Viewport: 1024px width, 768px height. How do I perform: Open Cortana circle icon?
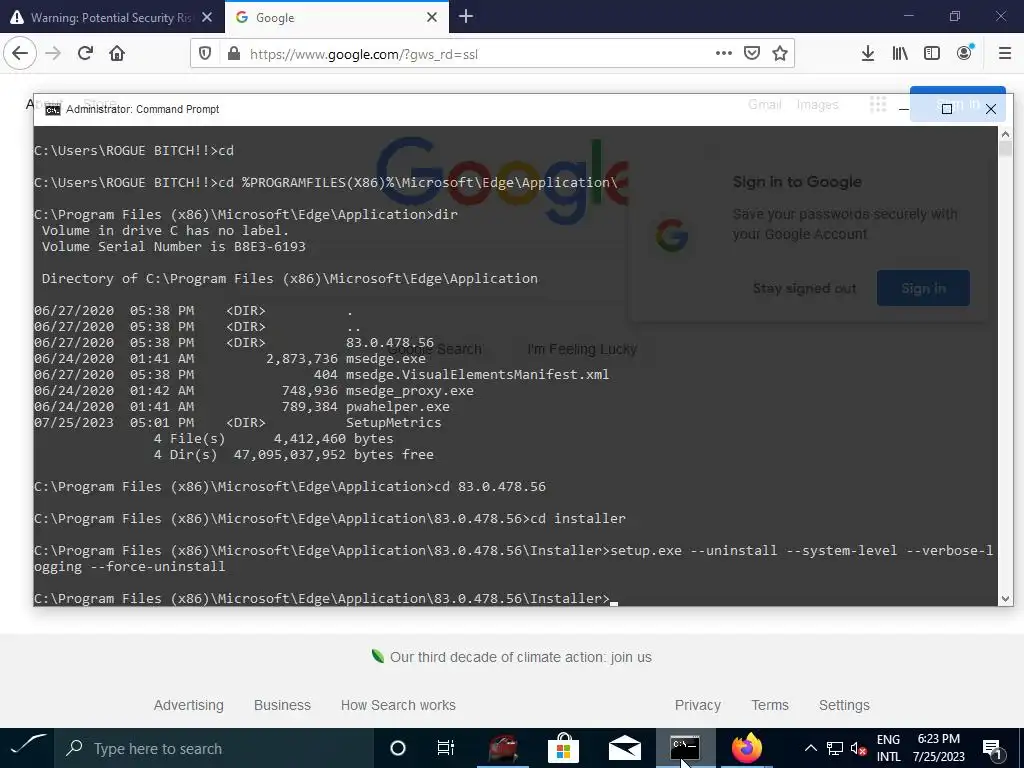[398, 748]
